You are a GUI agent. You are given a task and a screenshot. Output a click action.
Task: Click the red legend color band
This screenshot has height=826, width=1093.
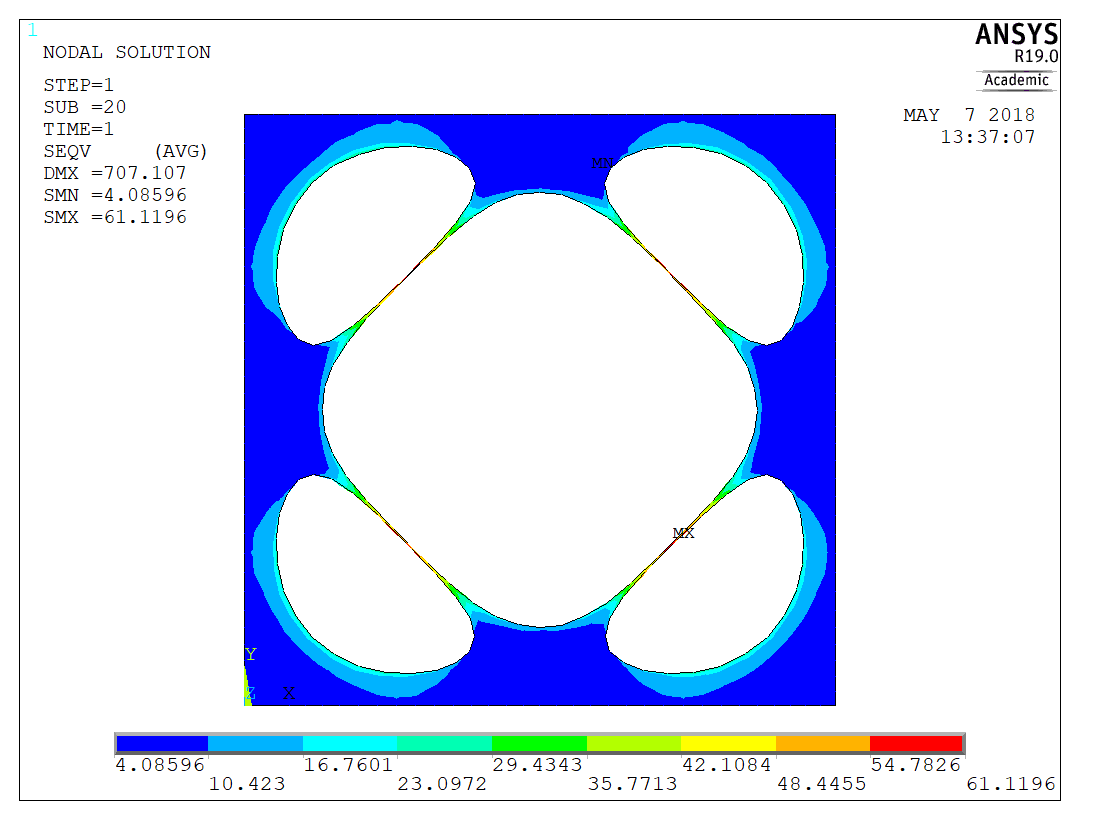(916, 743)
